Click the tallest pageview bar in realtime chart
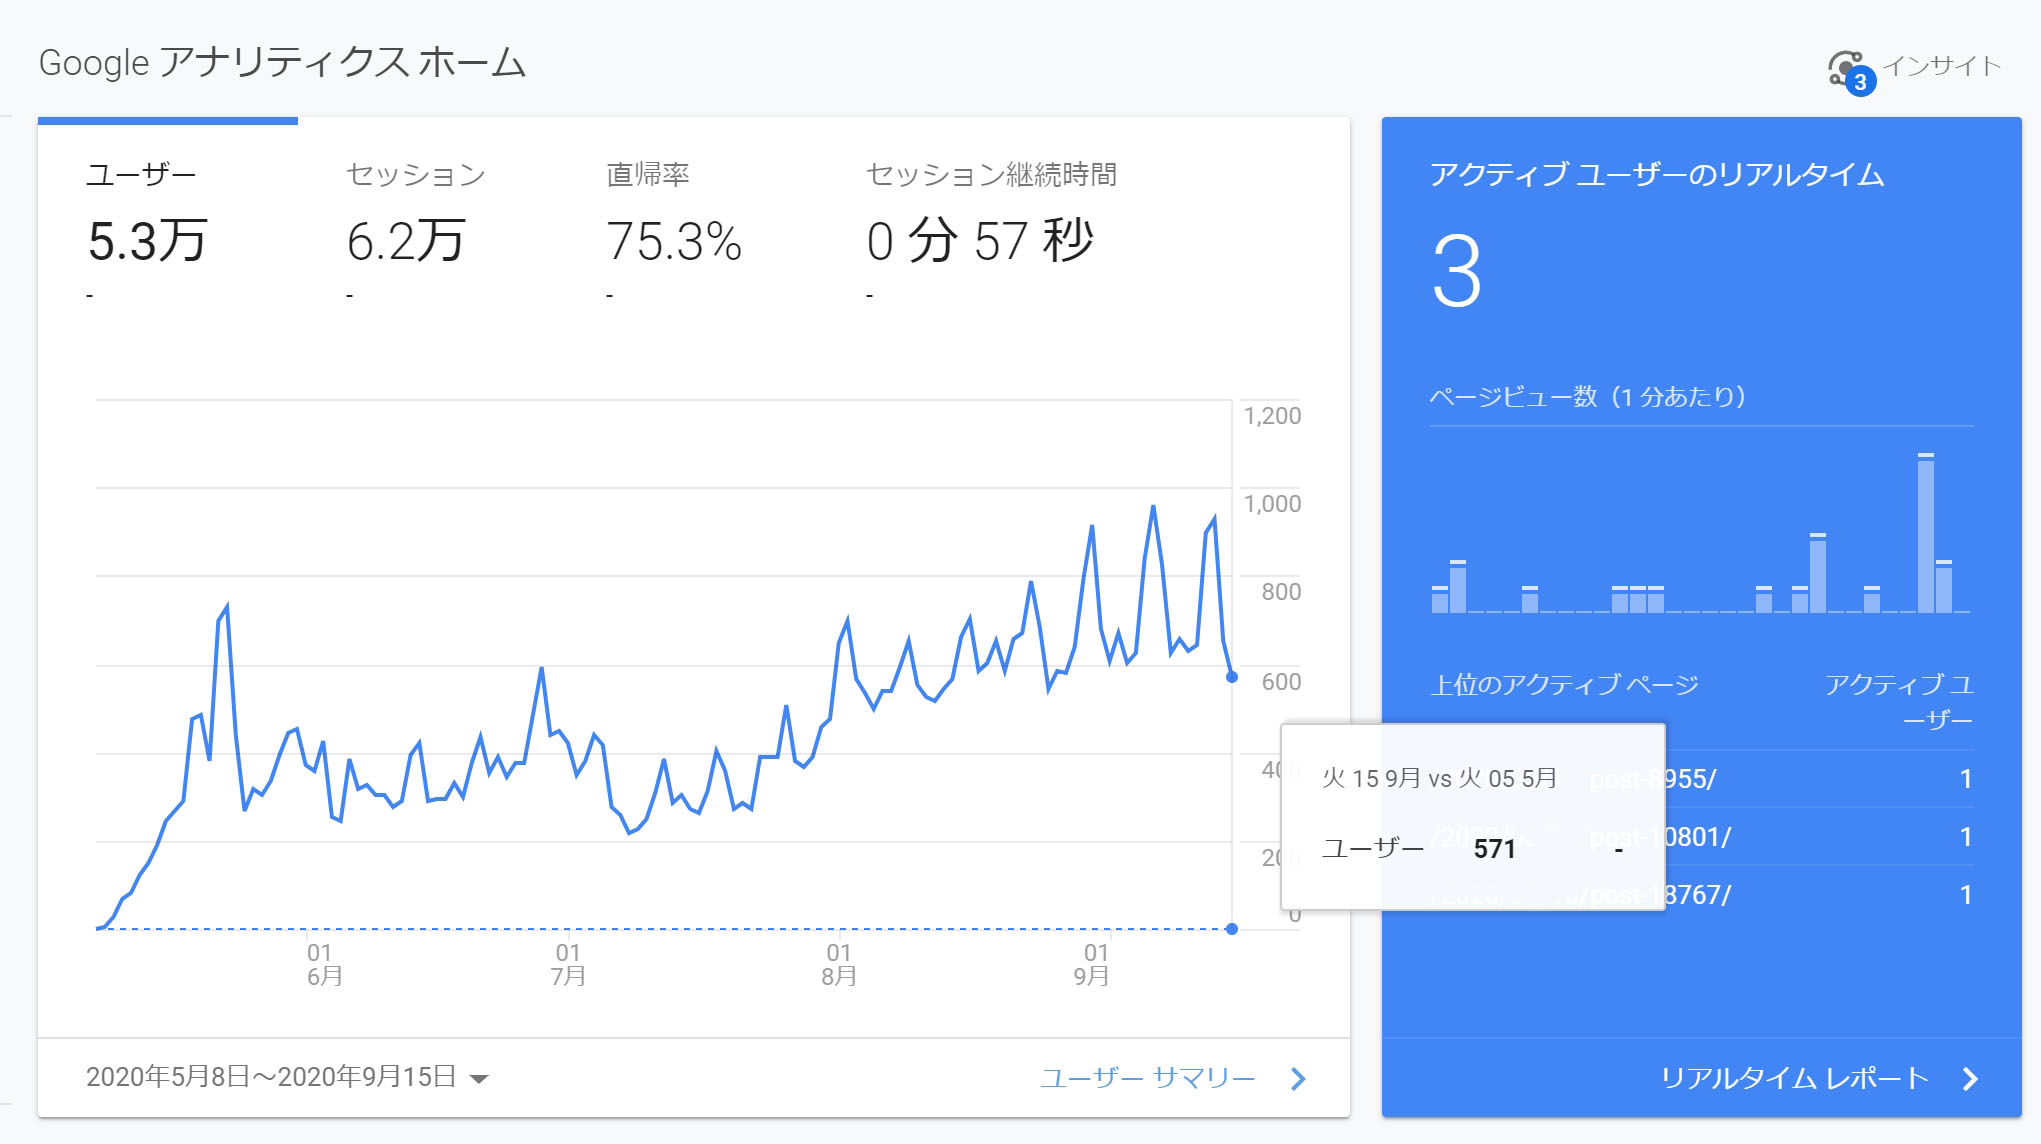 tap(1925, 535)
